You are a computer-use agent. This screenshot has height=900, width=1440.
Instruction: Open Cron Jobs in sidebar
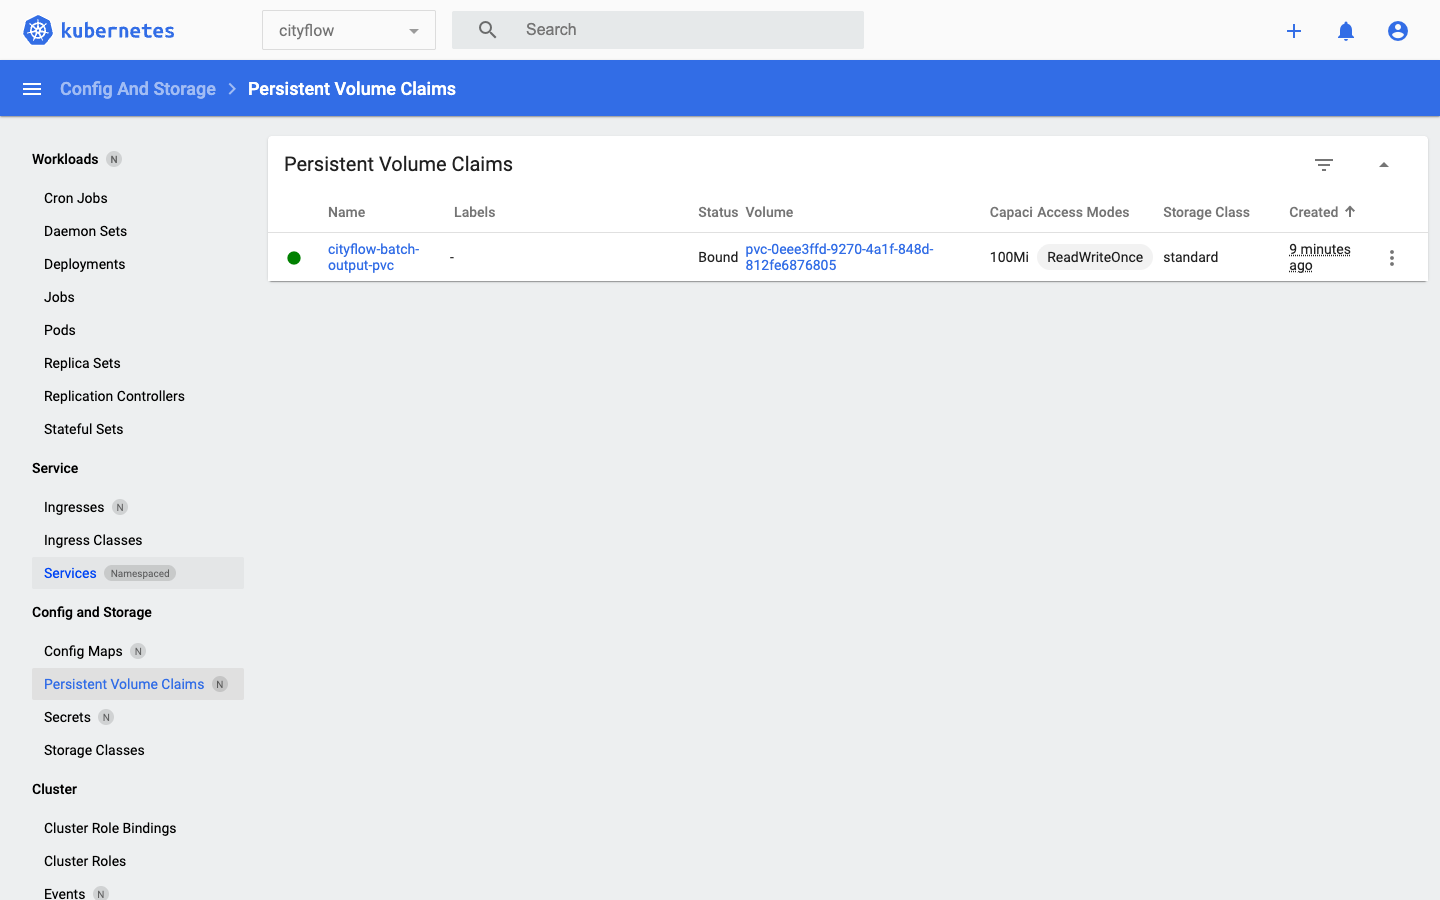[76, 198]
